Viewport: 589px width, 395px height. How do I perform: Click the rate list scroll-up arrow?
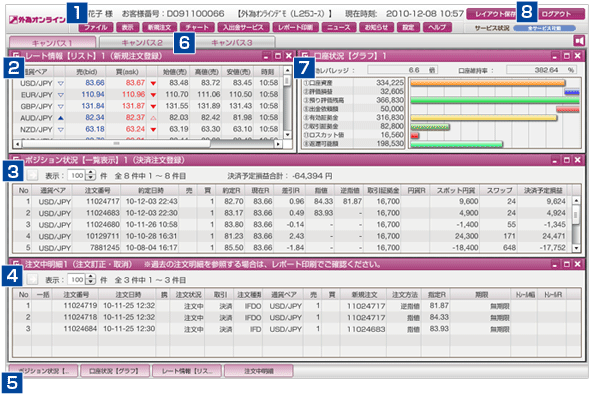(287, 71)
